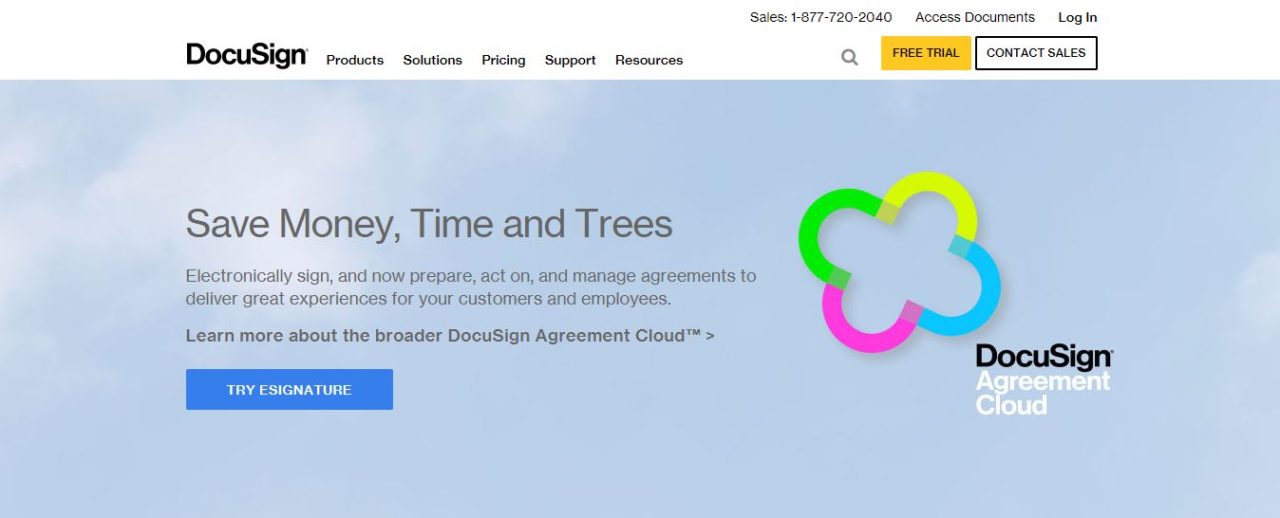Expand the Resources navigation menu
The width and height of the screenshot is (1280, 518).
648,60
